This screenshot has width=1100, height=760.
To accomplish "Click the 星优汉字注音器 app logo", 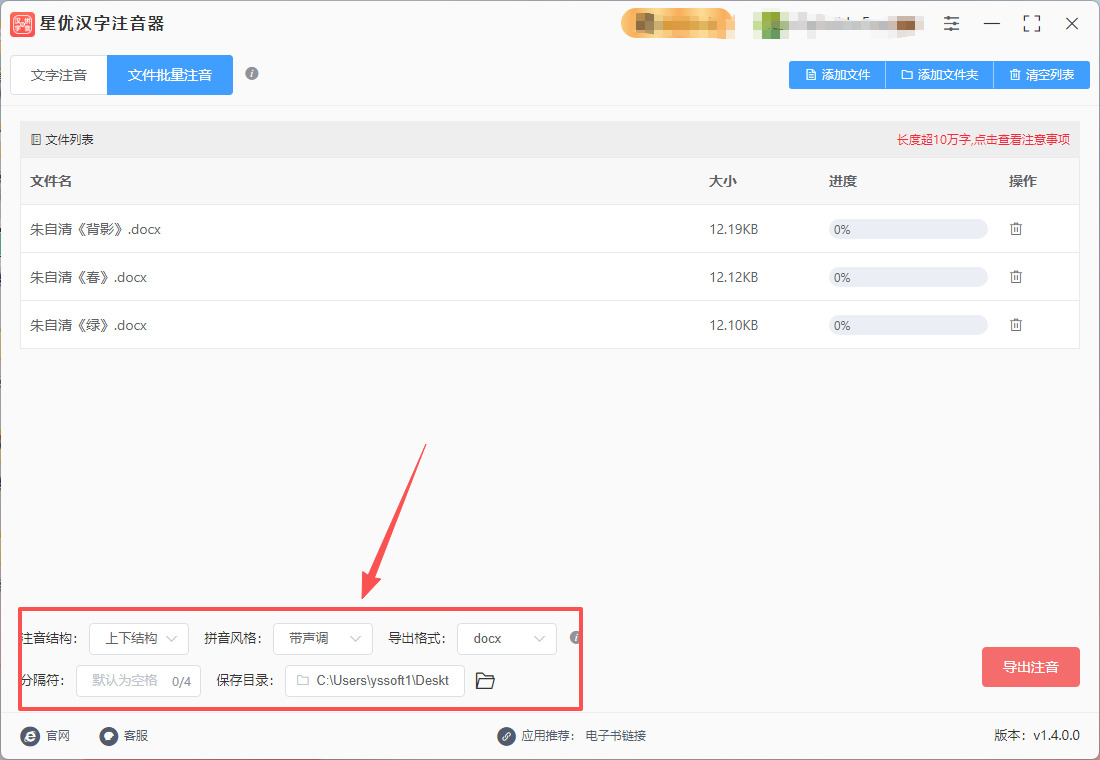I will 22,23.
